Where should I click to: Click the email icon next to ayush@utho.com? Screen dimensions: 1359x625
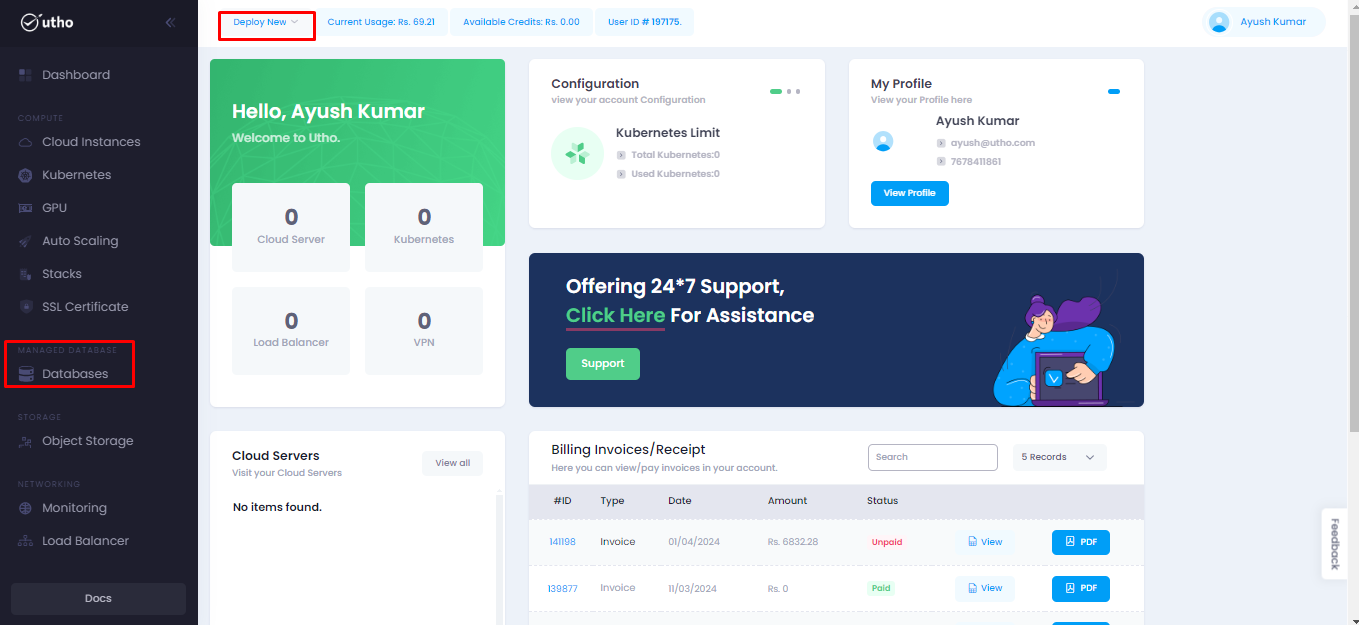pos(941,143)
